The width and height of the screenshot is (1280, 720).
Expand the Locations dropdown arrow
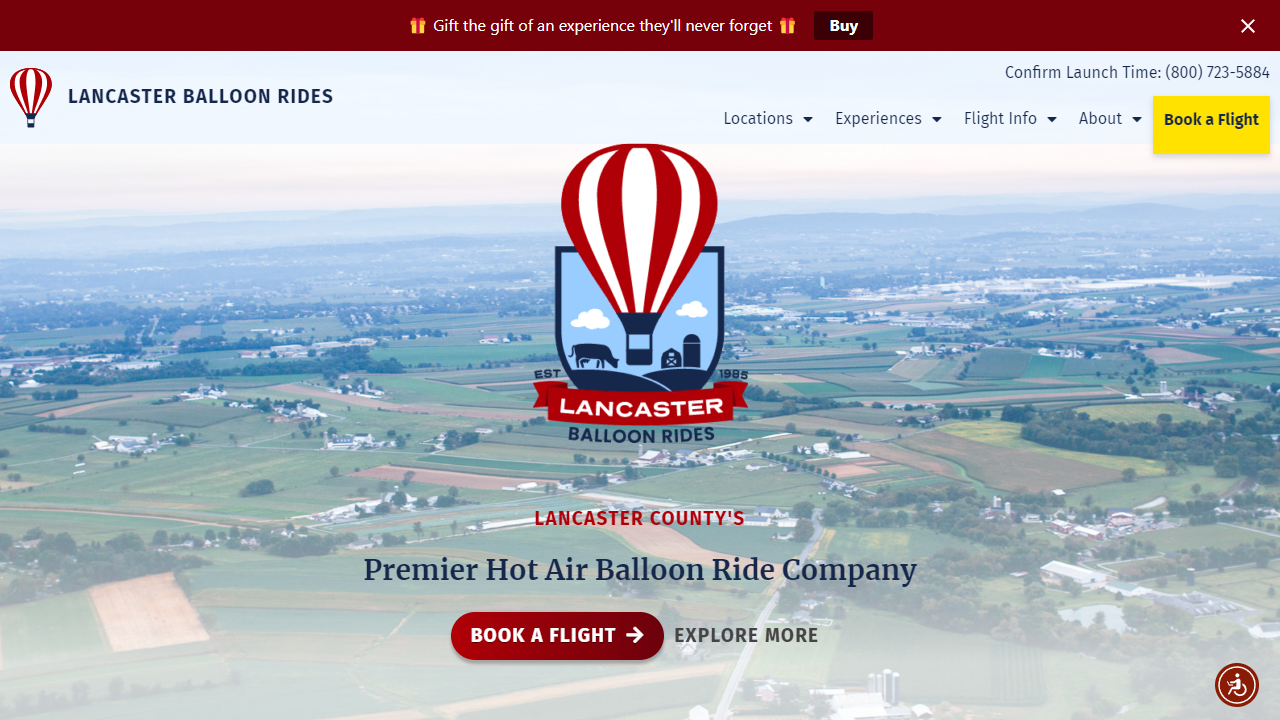(808, 119)
